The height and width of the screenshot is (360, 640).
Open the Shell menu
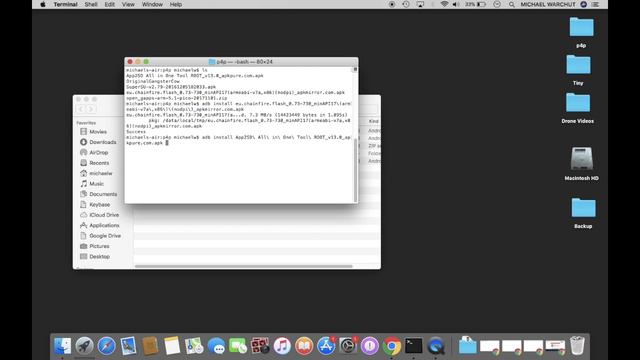(x=91, y=4)
